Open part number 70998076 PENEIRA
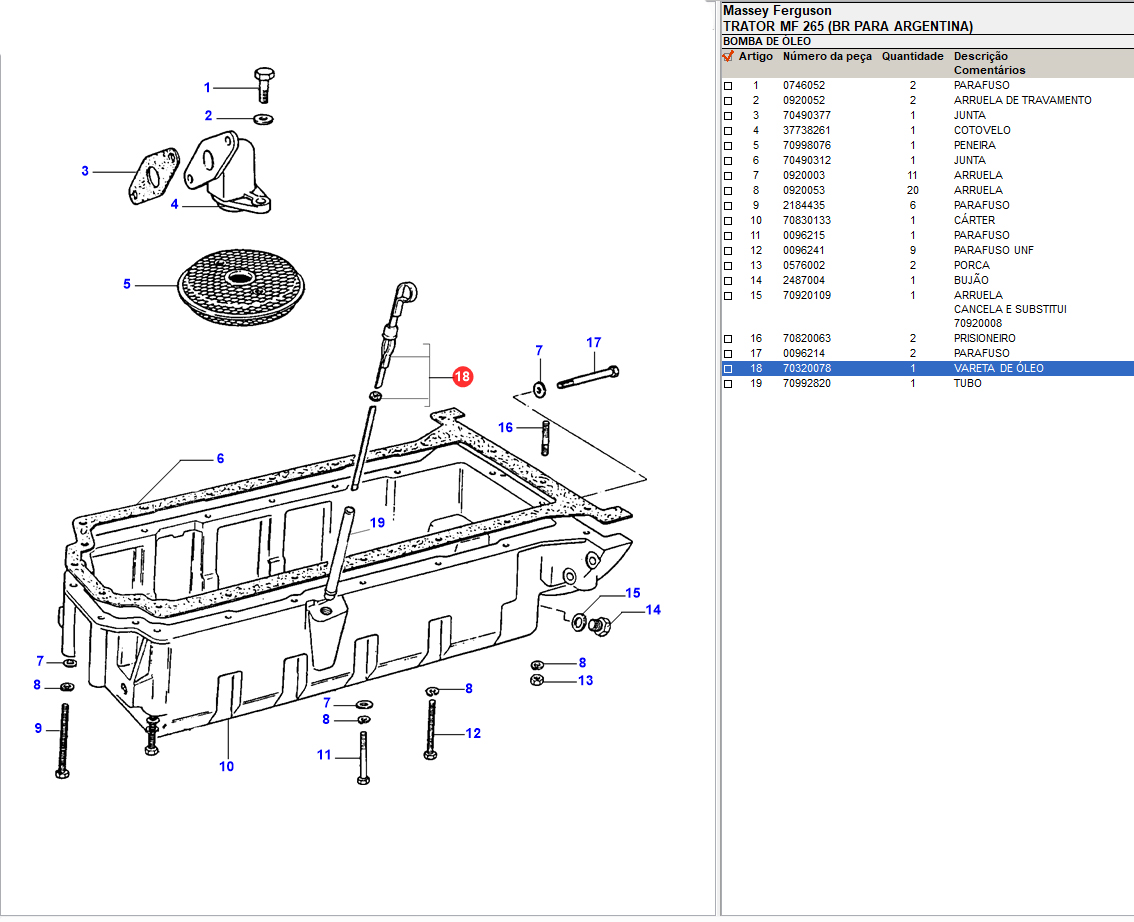1134x922 pixels. pos(806,145)
